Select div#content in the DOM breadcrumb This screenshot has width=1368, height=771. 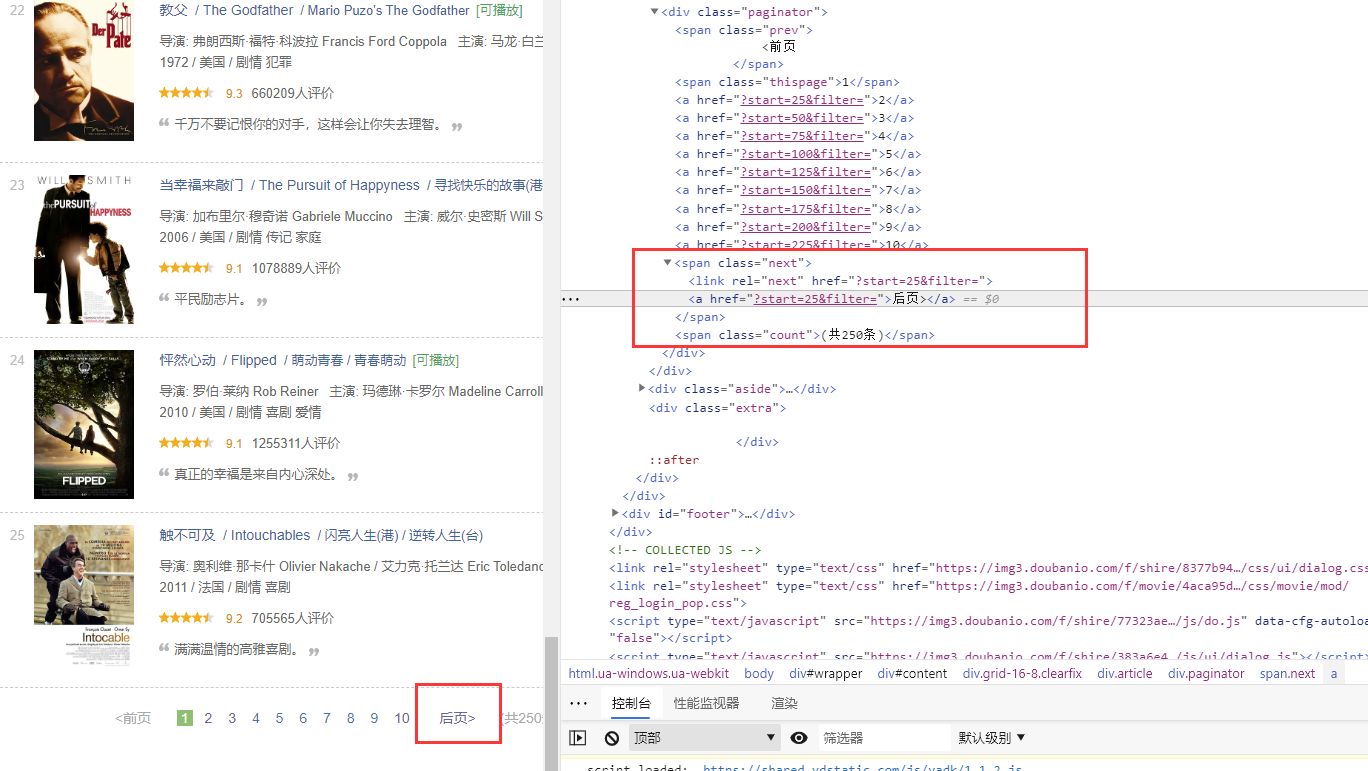click(912, 673)
